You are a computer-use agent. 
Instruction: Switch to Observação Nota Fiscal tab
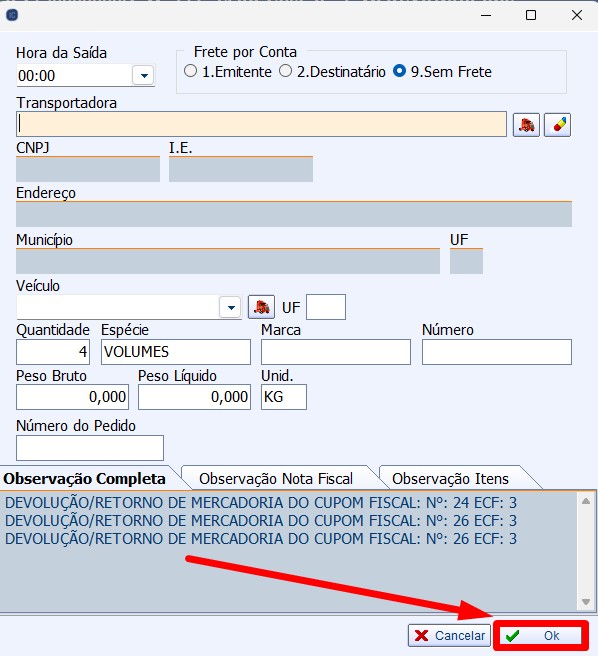276,479
